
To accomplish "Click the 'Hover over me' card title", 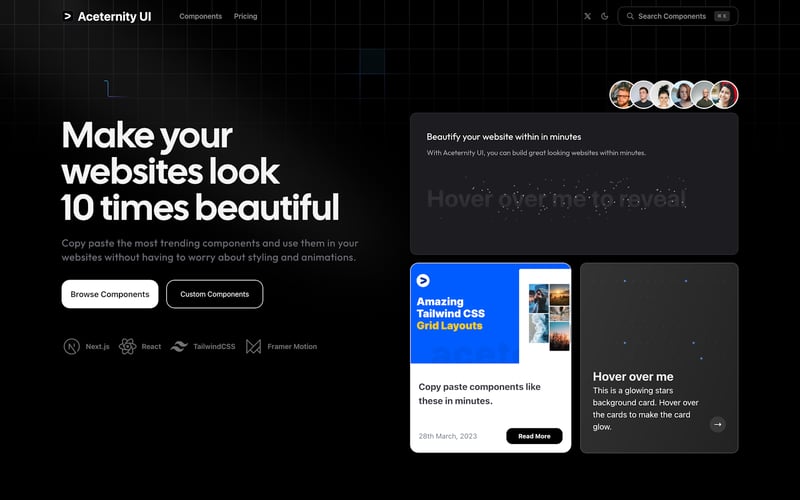I will pyautogui.click(x=633, y=377).
